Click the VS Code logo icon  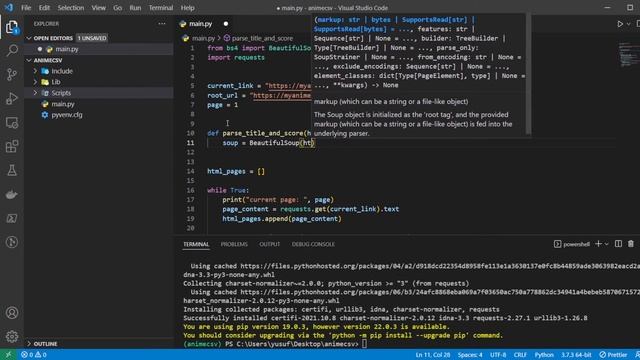[9, 7]
